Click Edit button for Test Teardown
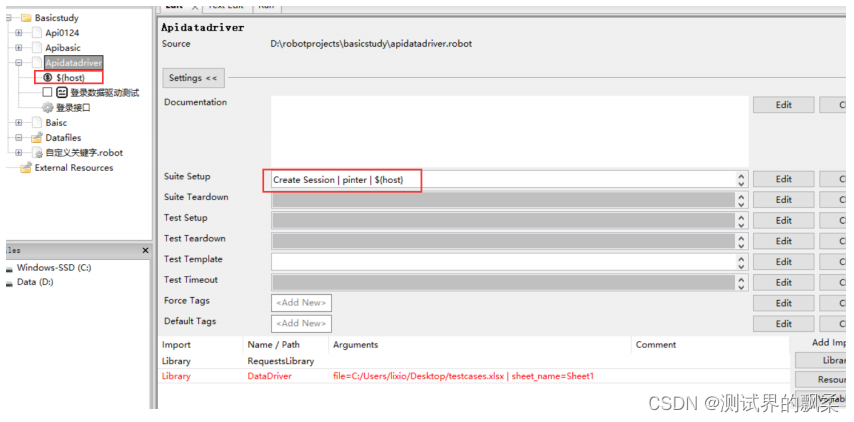 (x=784, y=241)
